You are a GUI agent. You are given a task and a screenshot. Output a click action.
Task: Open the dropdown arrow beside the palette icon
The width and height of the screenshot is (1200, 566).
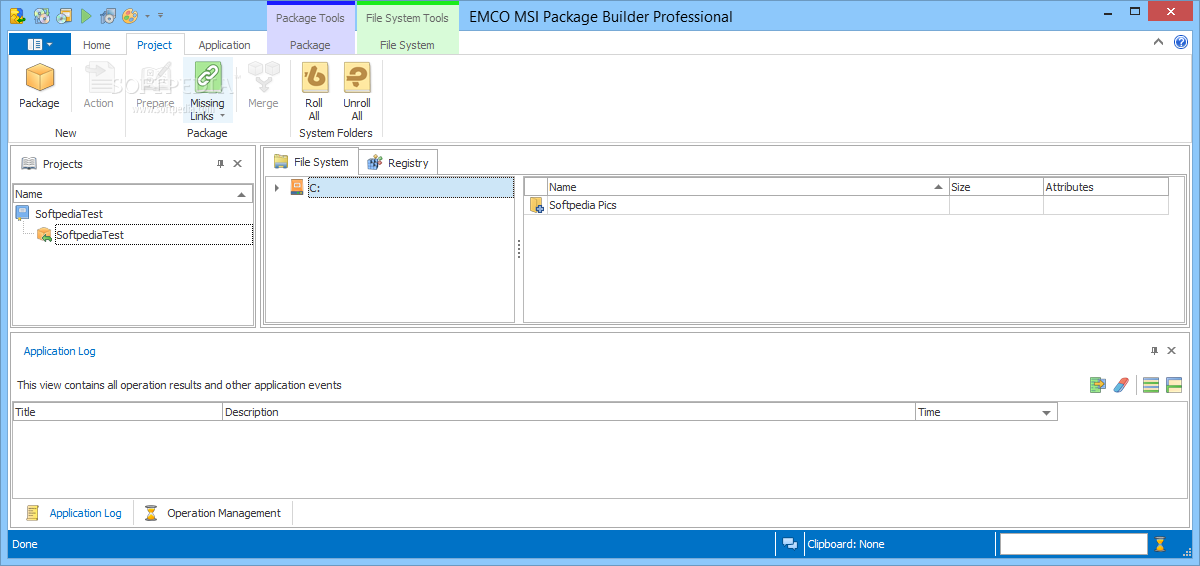point(147,16)
